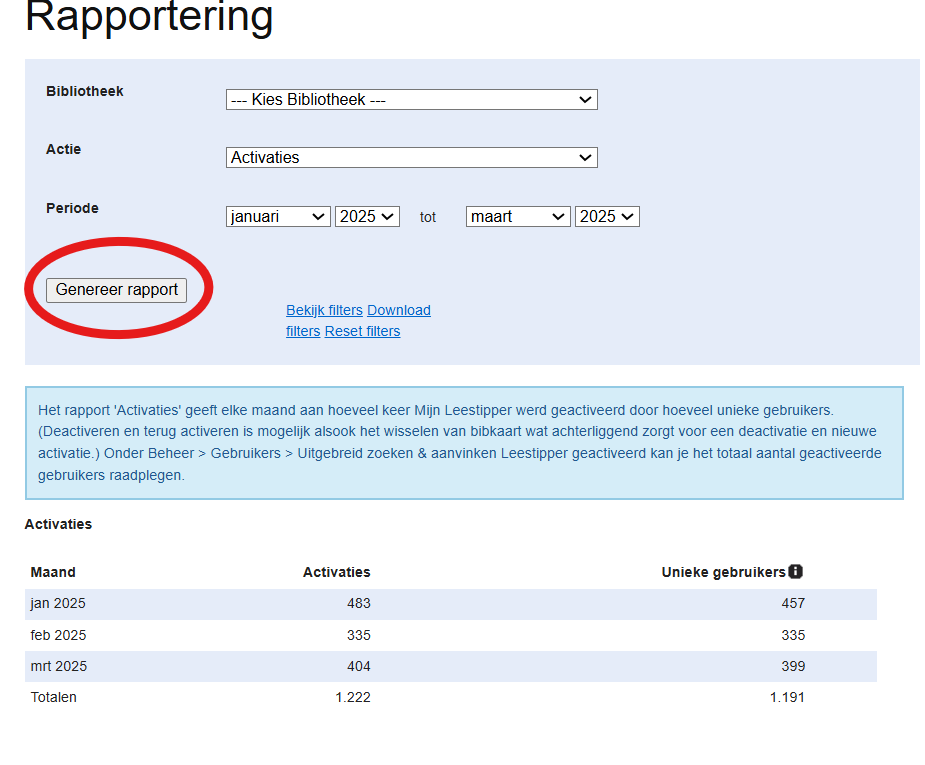Click the Maand column header
Screen dimensions: 925x765
[x=53, y=573]
